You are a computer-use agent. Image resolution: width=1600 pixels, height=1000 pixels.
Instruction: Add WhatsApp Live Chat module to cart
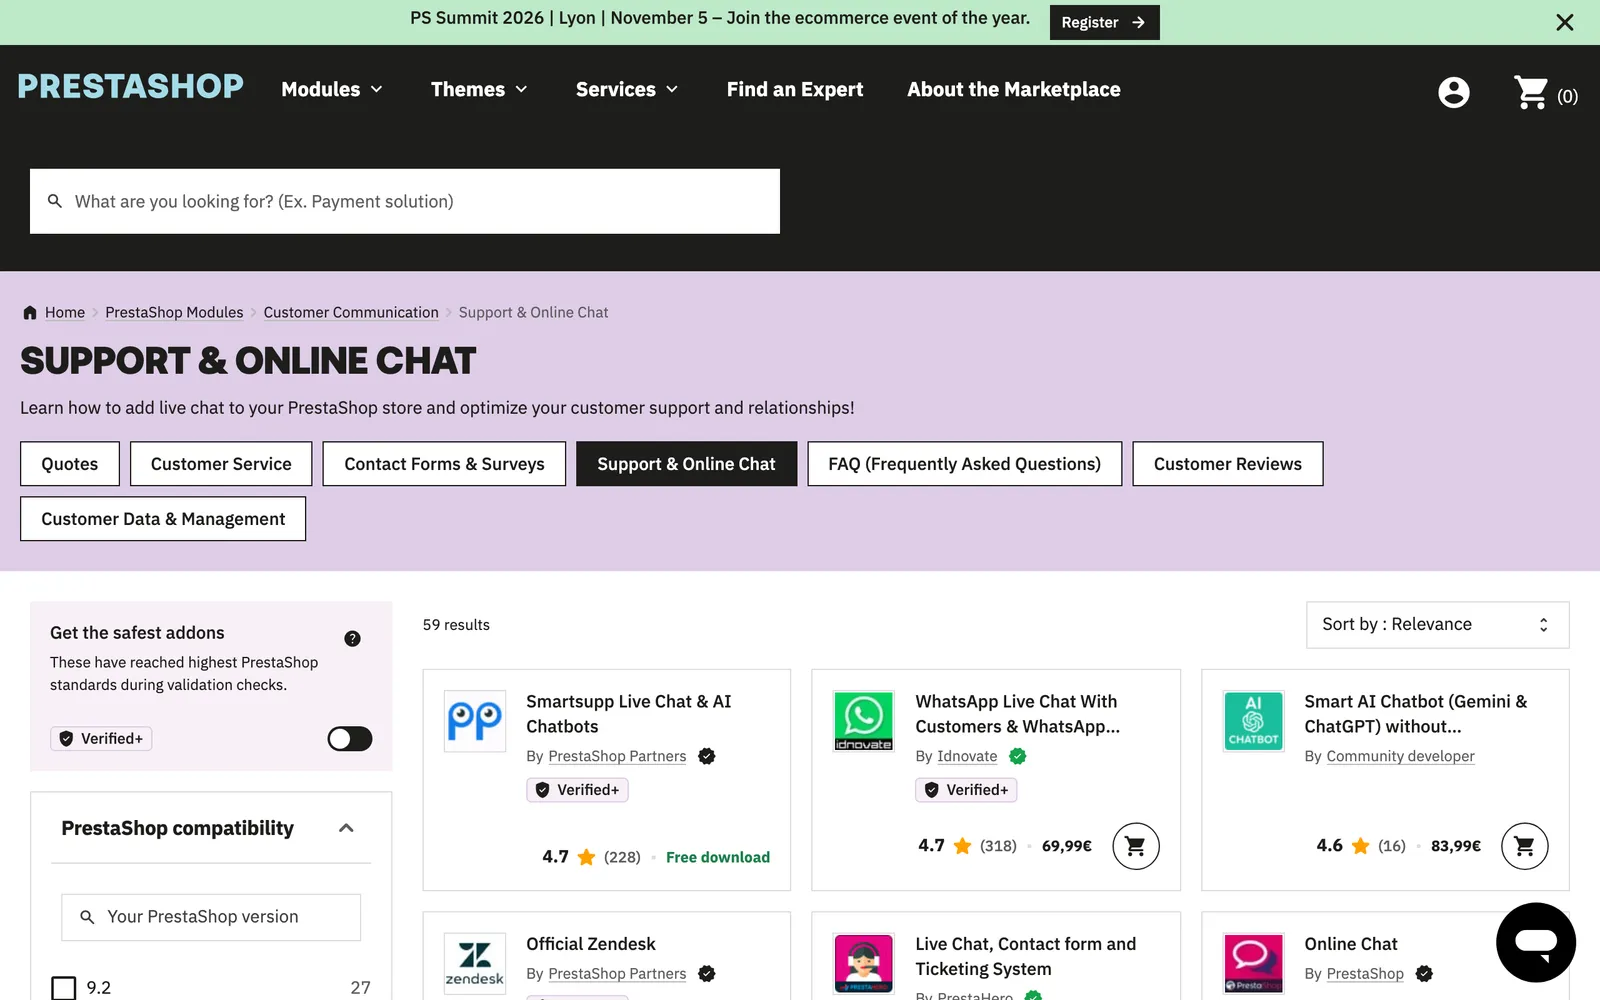click(x=1135, y=846)
